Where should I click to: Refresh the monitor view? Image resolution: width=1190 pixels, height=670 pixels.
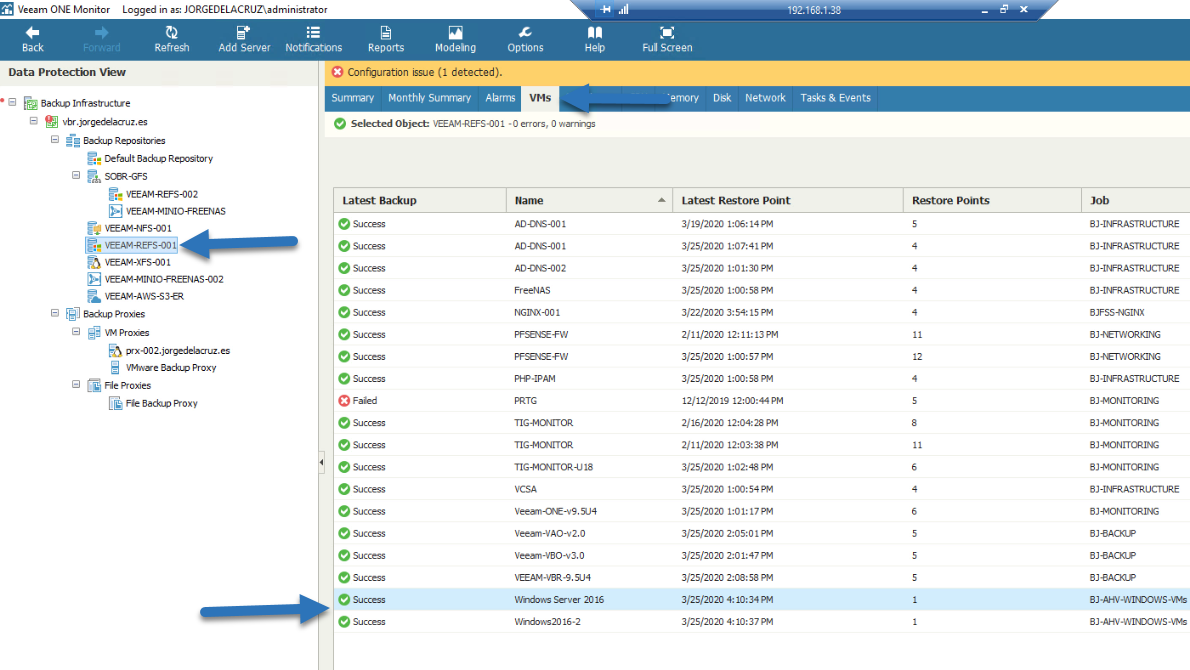point(172,39)
